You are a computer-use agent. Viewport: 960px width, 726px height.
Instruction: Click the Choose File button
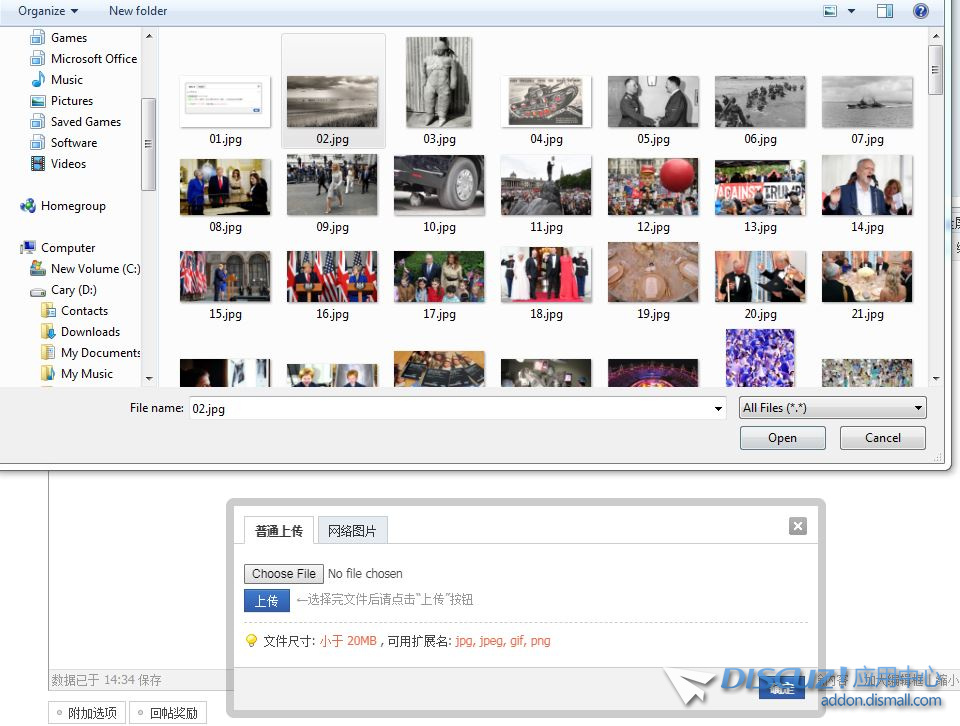tap(284, 574)
